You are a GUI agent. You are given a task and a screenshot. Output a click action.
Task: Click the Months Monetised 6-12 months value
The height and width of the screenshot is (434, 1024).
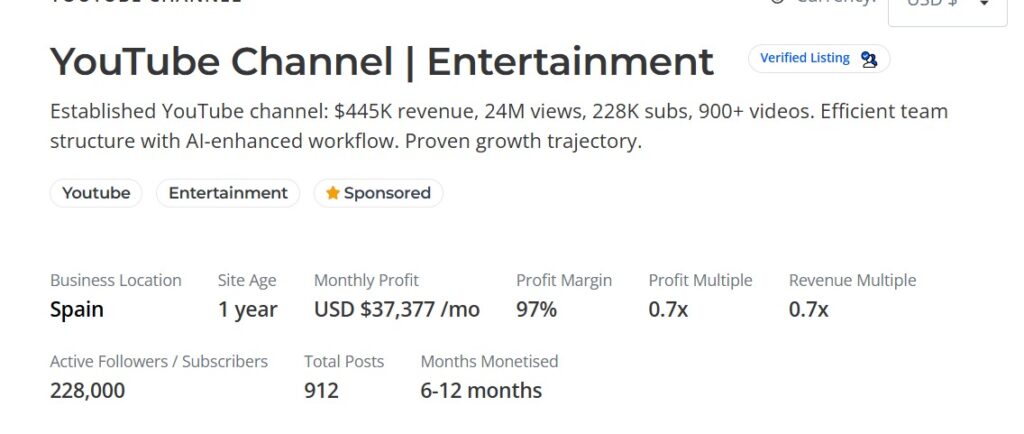(x=481, y=390)
